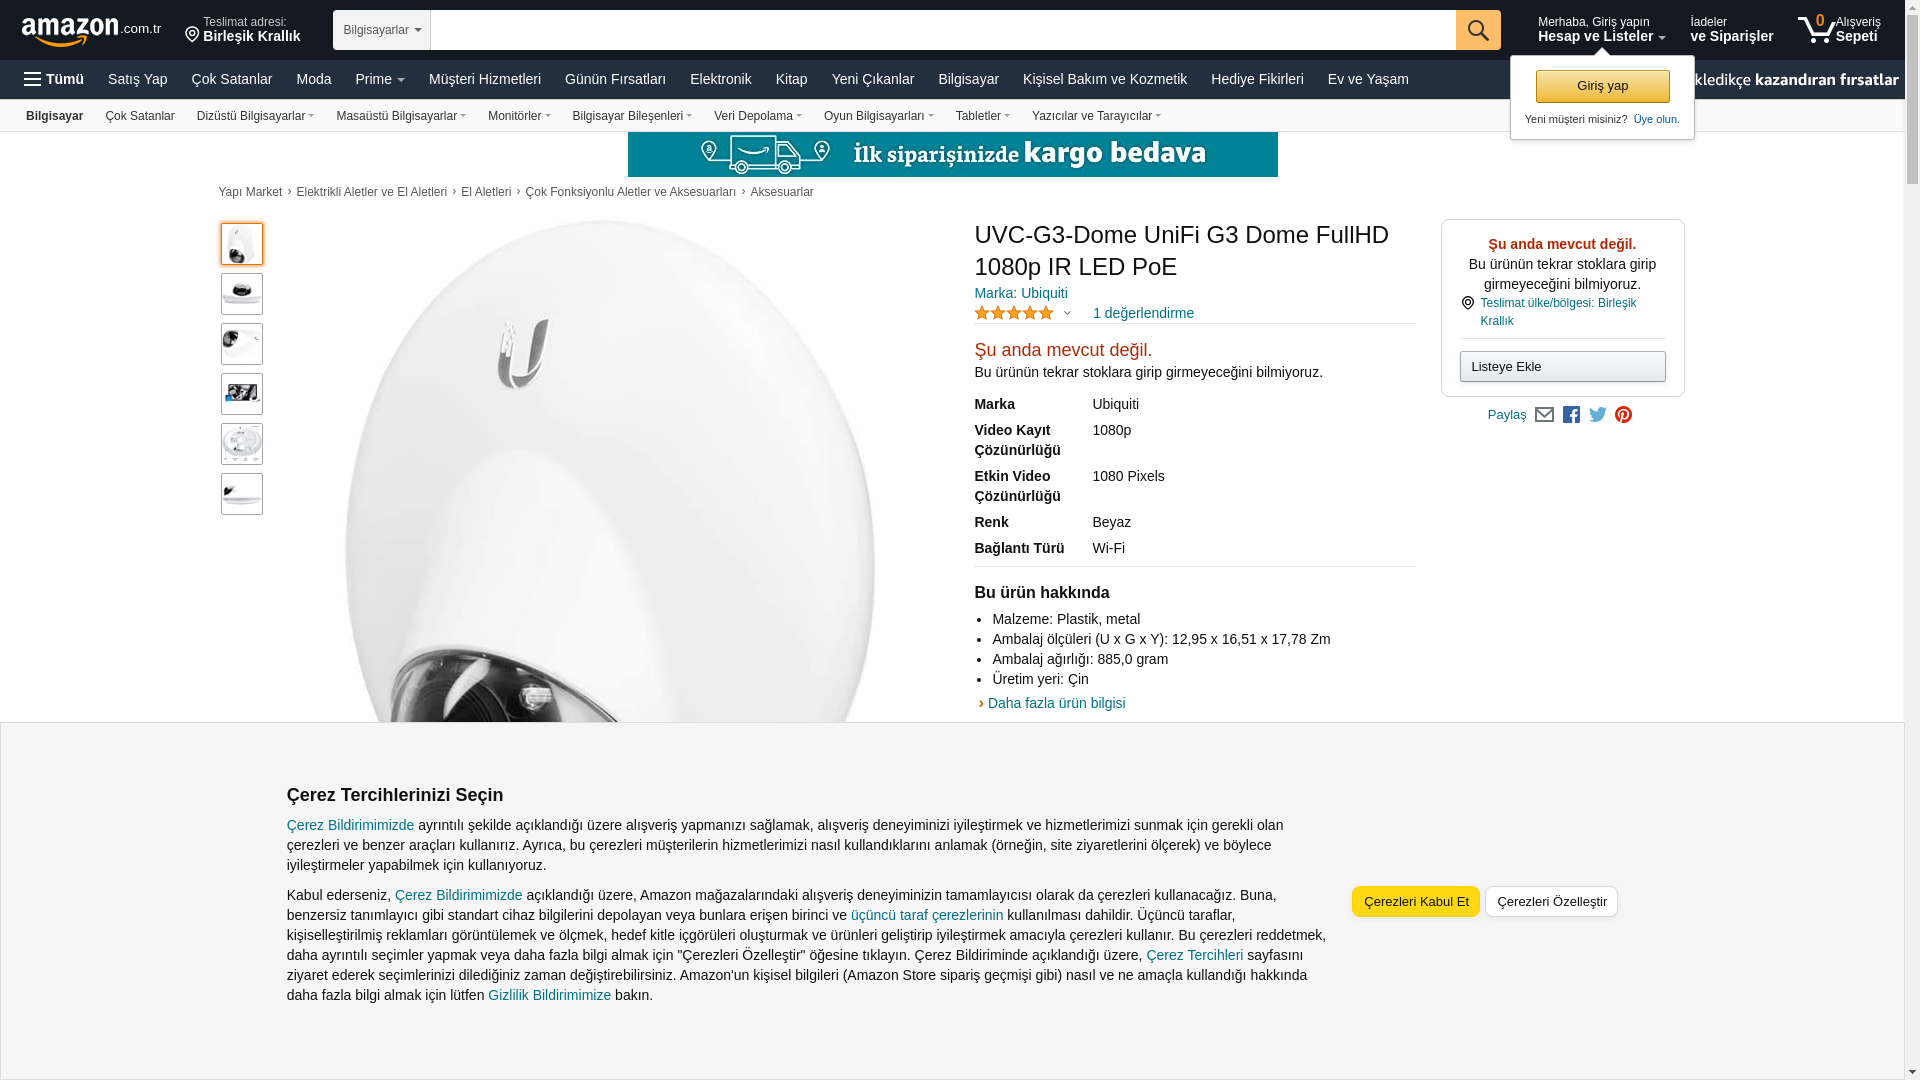Open the Elektronik navigation item
This screenshot has width=1920, height=1080.
tap(720, 79)
